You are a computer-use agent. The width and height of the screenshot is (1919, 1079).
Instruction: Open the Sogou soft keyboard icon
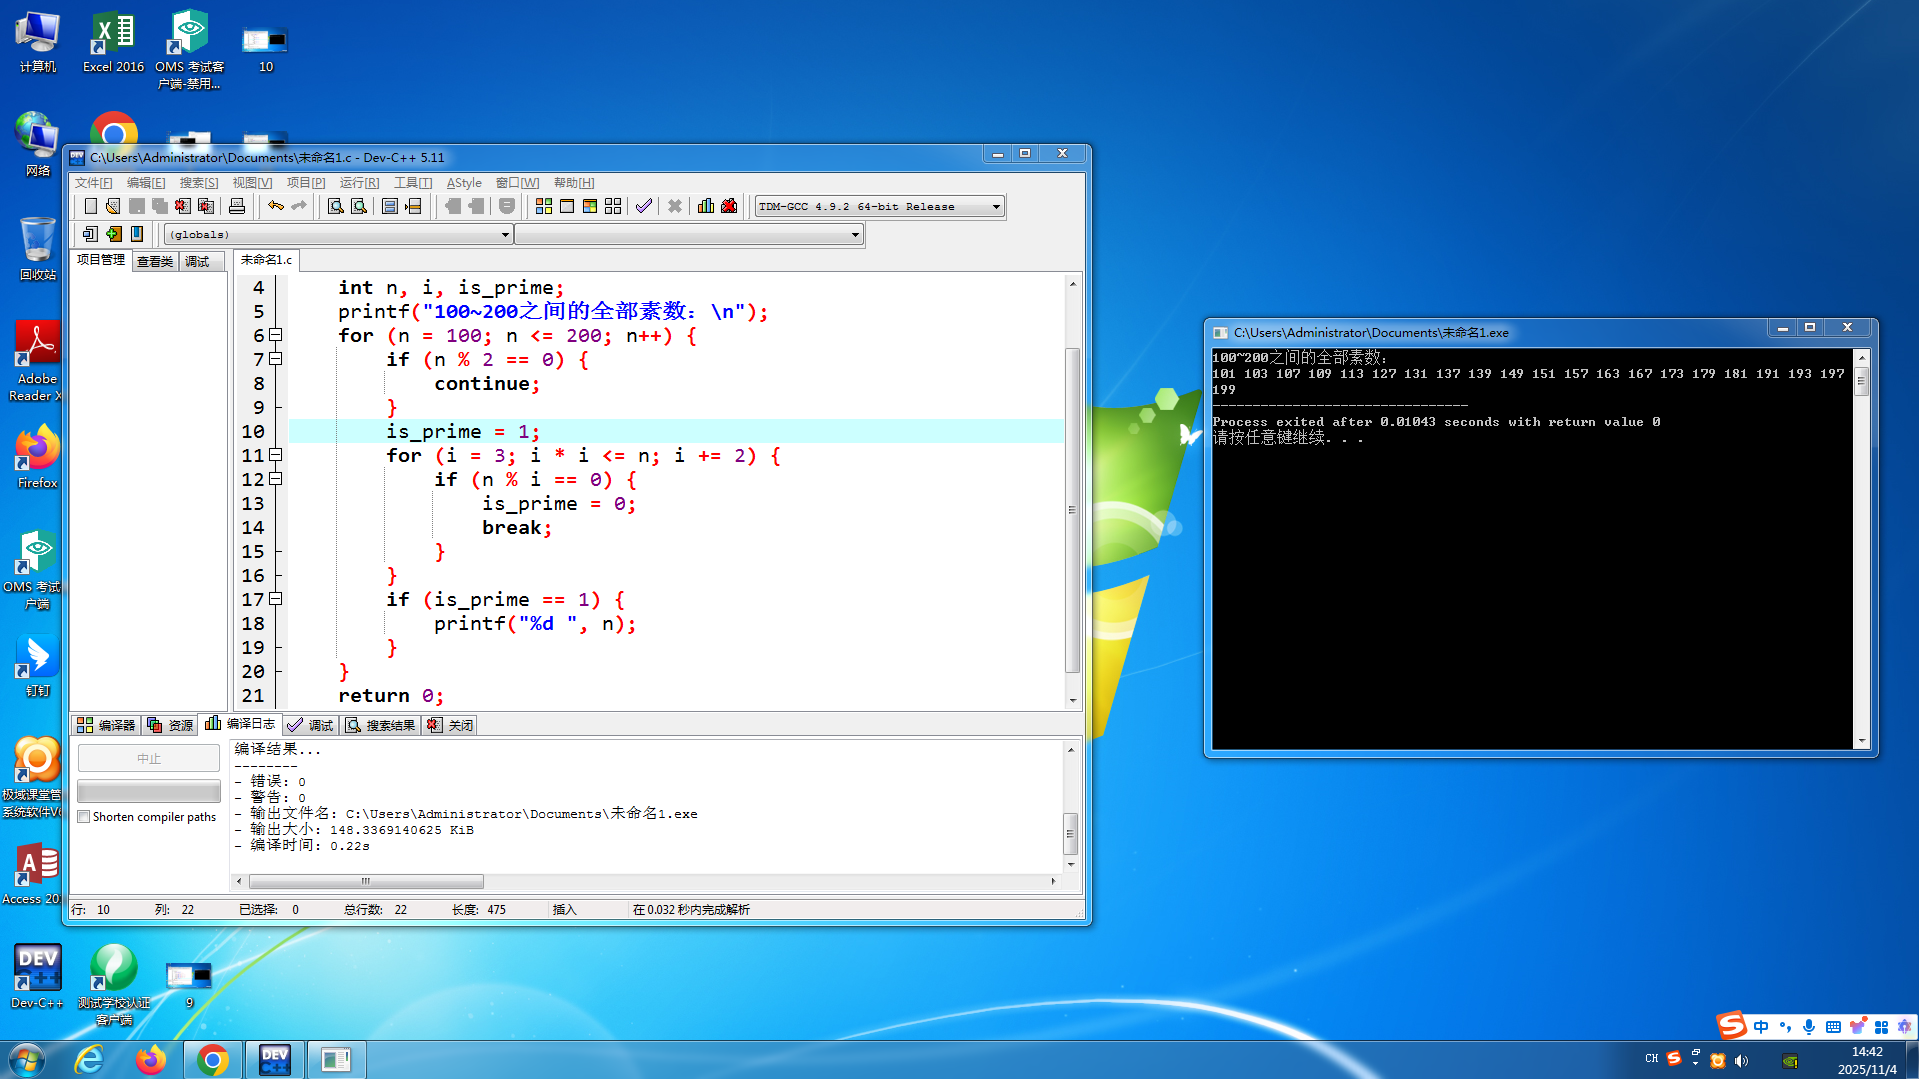[x=1833, y=1027]
